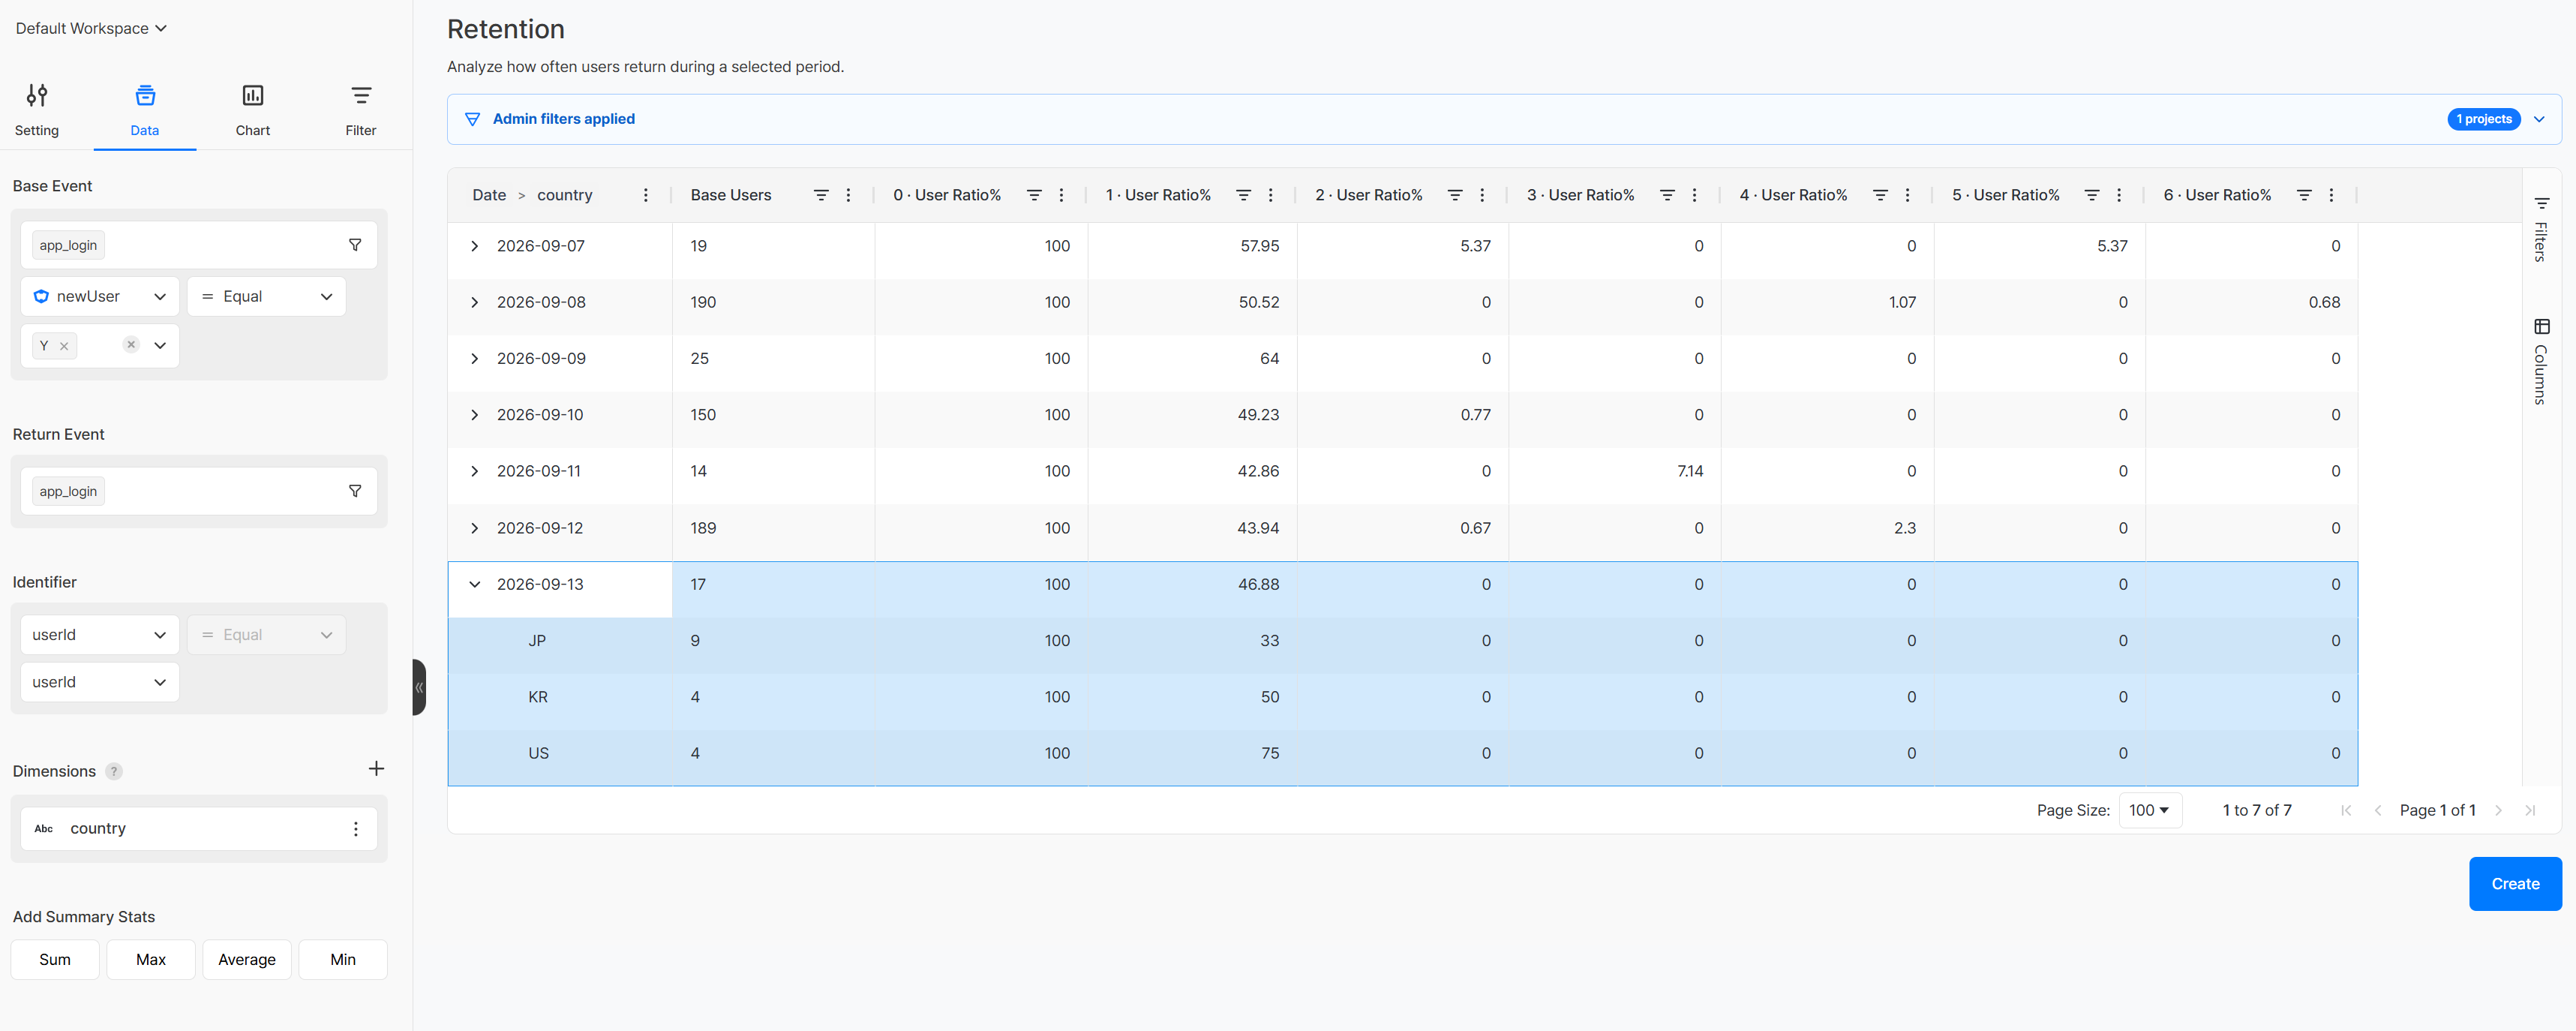The width and height of the screenshot is (2576, 1031).
Task: Collapse the 2026-09-13 row
Action: click(475, 584)
